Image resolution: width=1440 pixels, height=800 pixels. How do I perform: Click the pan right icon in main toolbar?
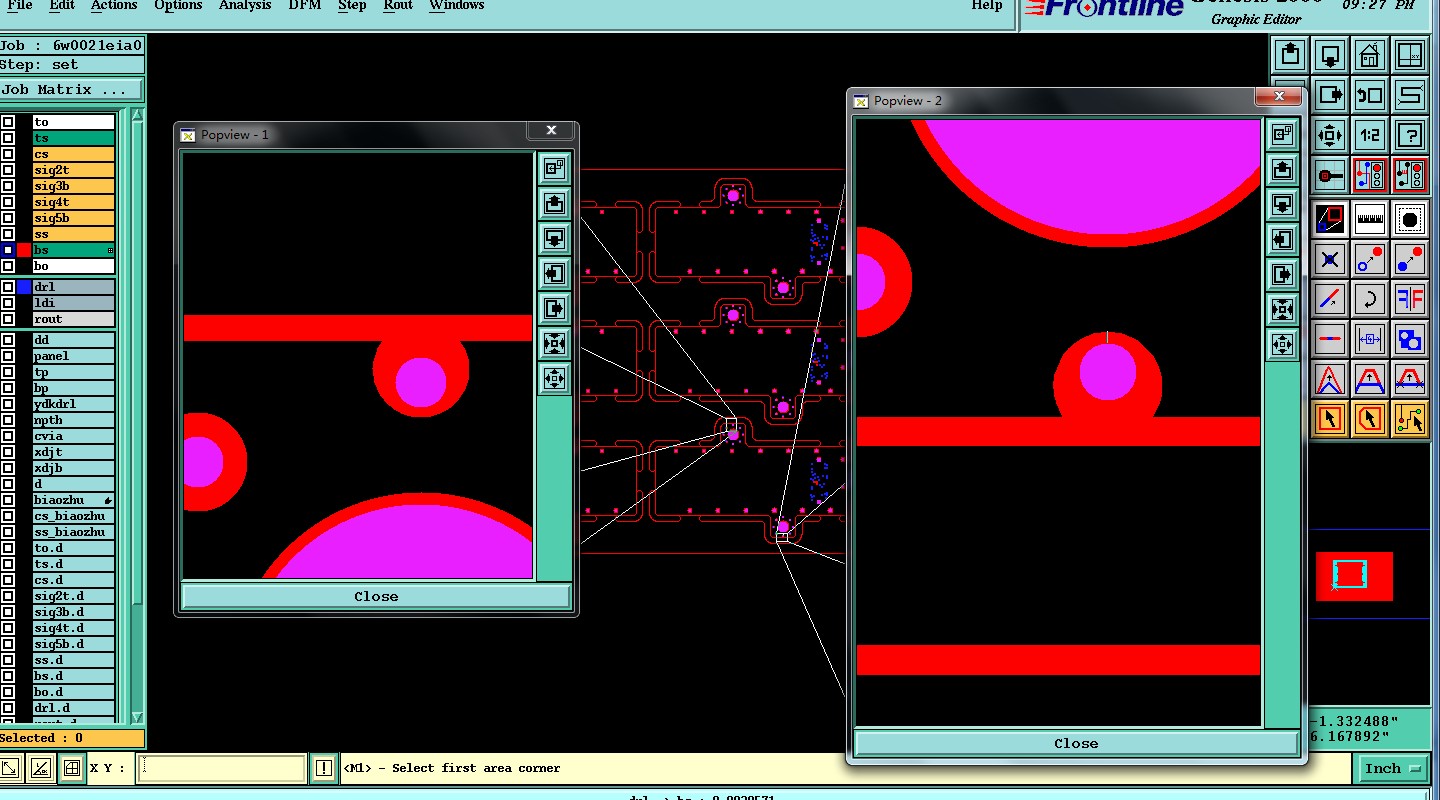[1329, 95]
